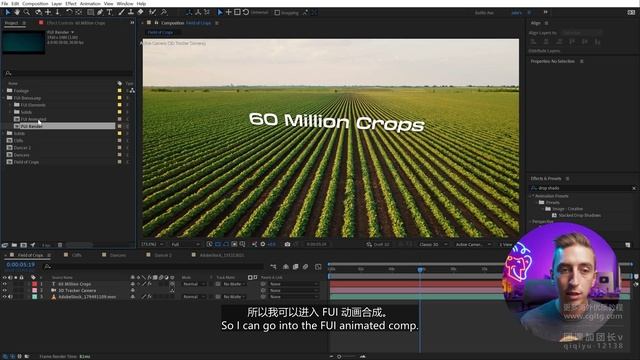Open track matte dropdown for AdobeStock layer

[x=235, y=297]
